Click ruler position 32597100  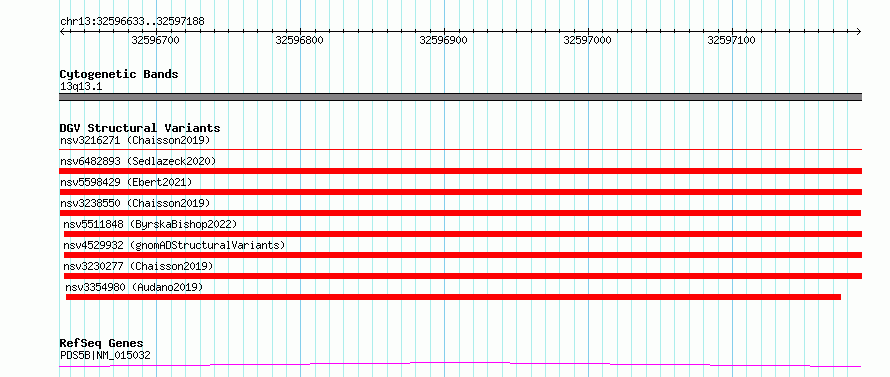[732, 40]
